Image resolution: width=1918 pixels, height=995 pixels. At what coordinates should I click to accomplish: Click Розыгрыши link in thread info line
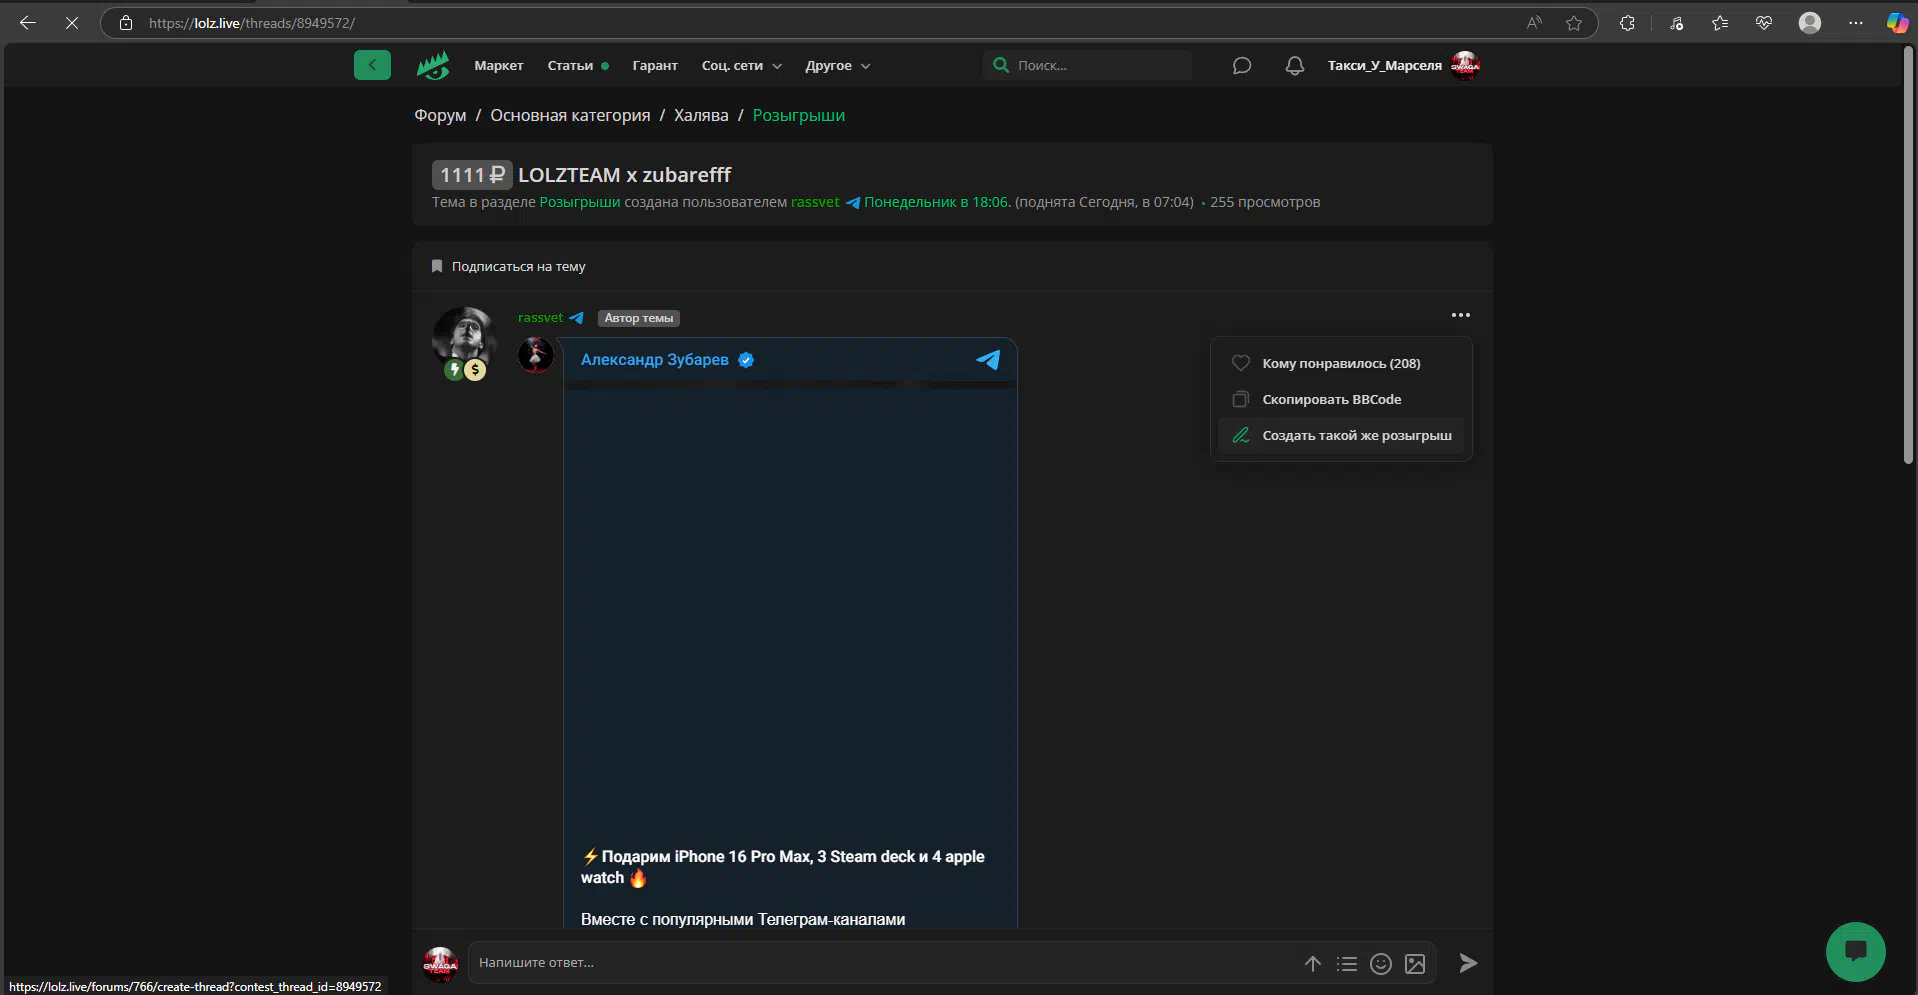(x=580, y=202)
